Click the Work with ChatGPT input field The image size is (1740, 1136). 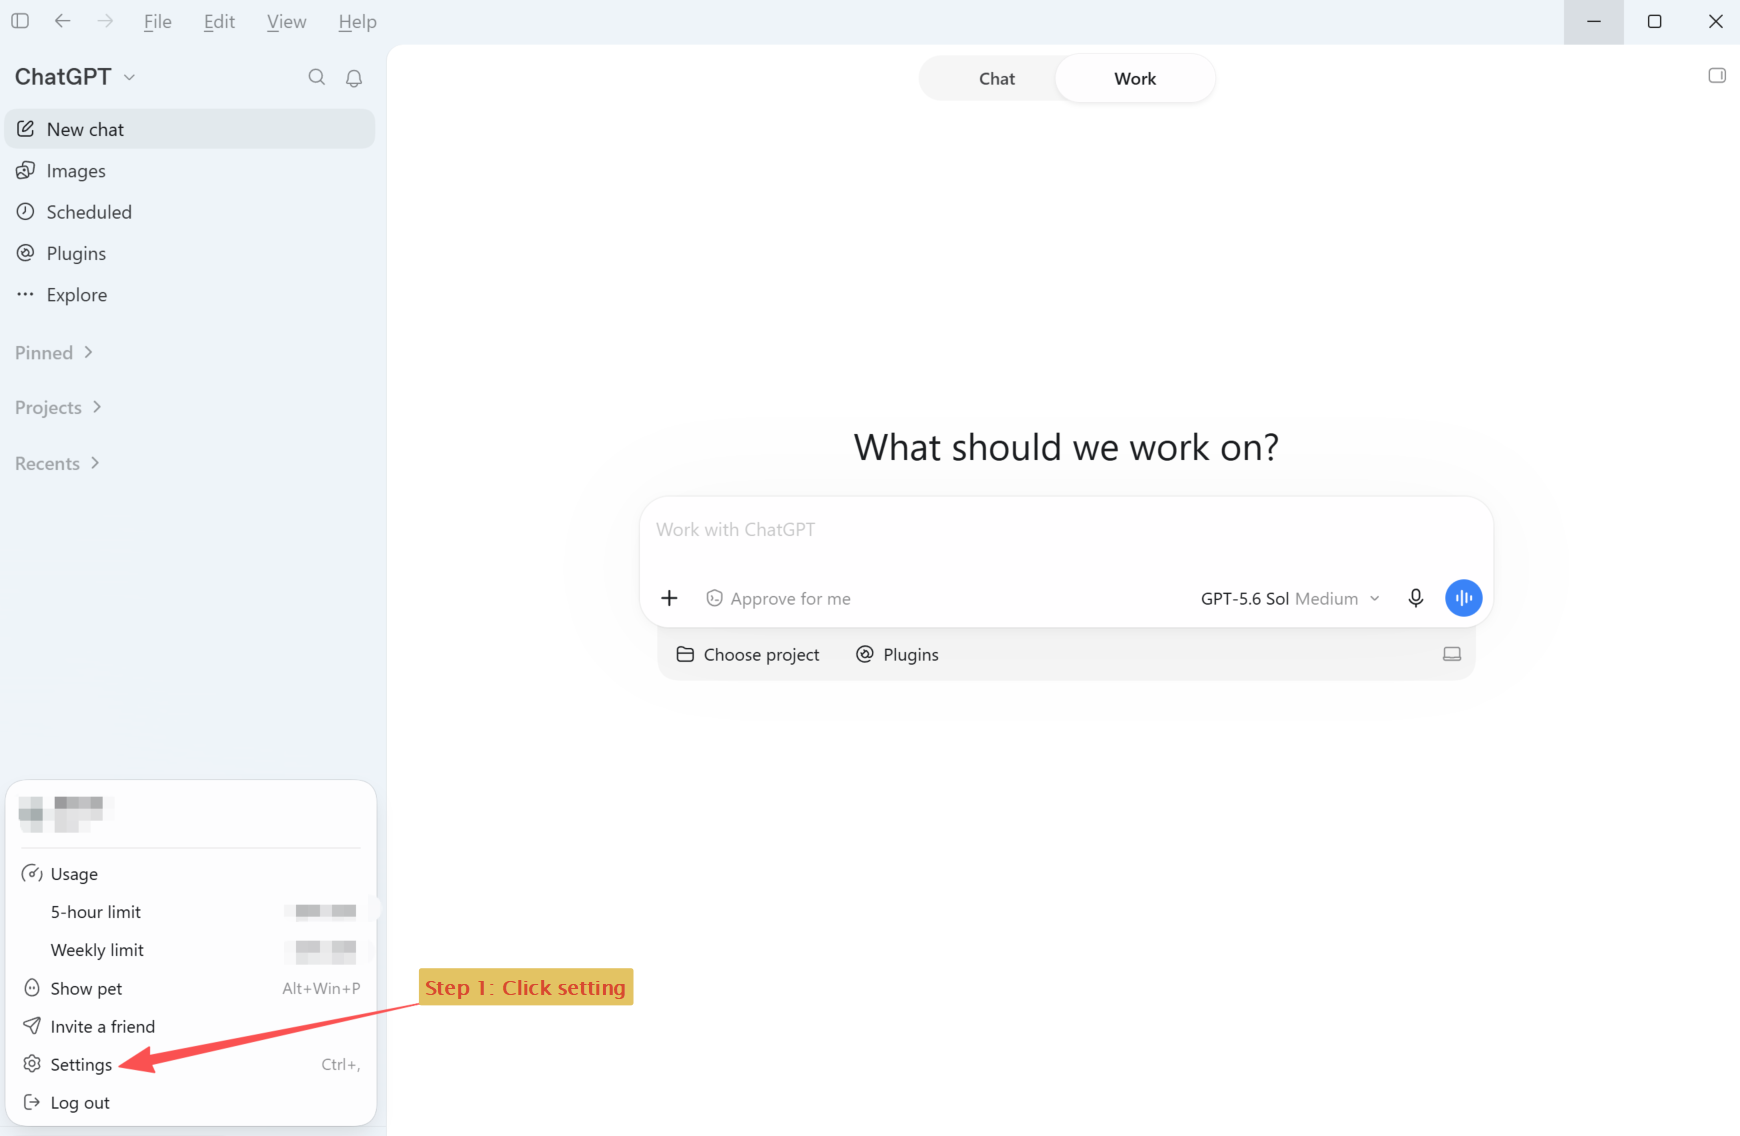[x=1066, y=530]
